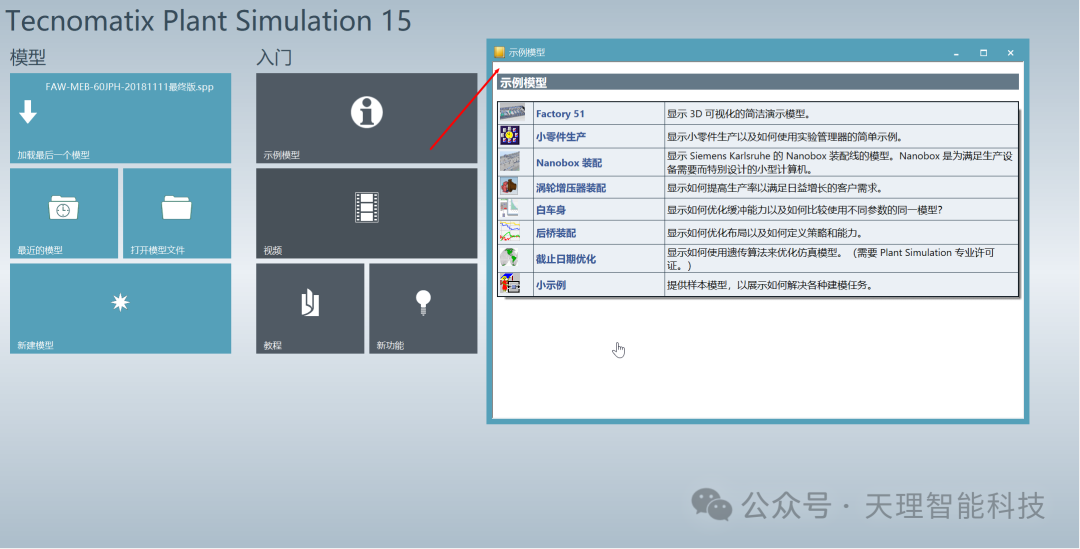Open the Factory 51 example link
This screenshot has height=549, width=1080.
coord(560,114)
